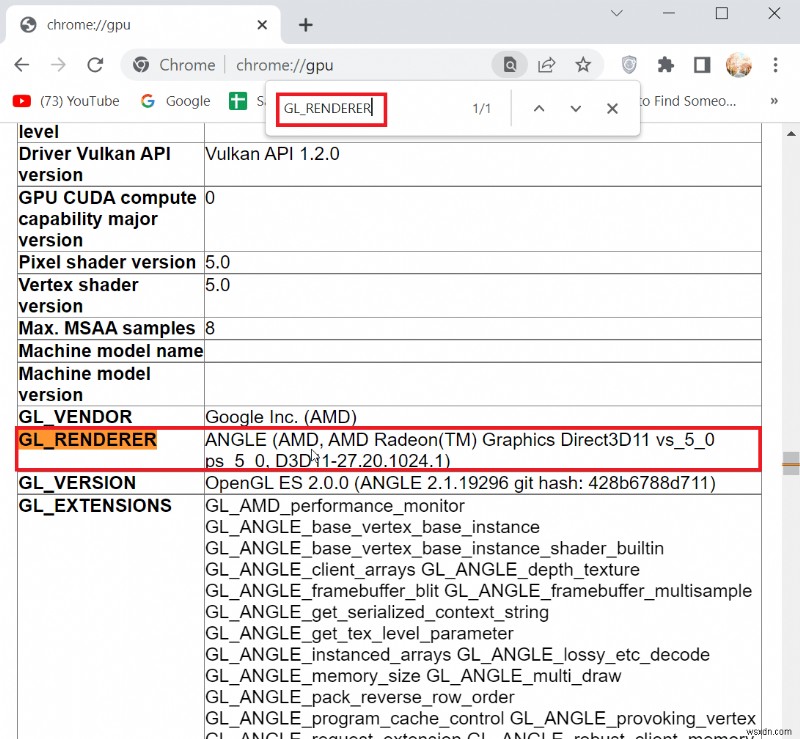
Task: Go back to the previous page
Action: pyautogui.click(x=22, y=65)
